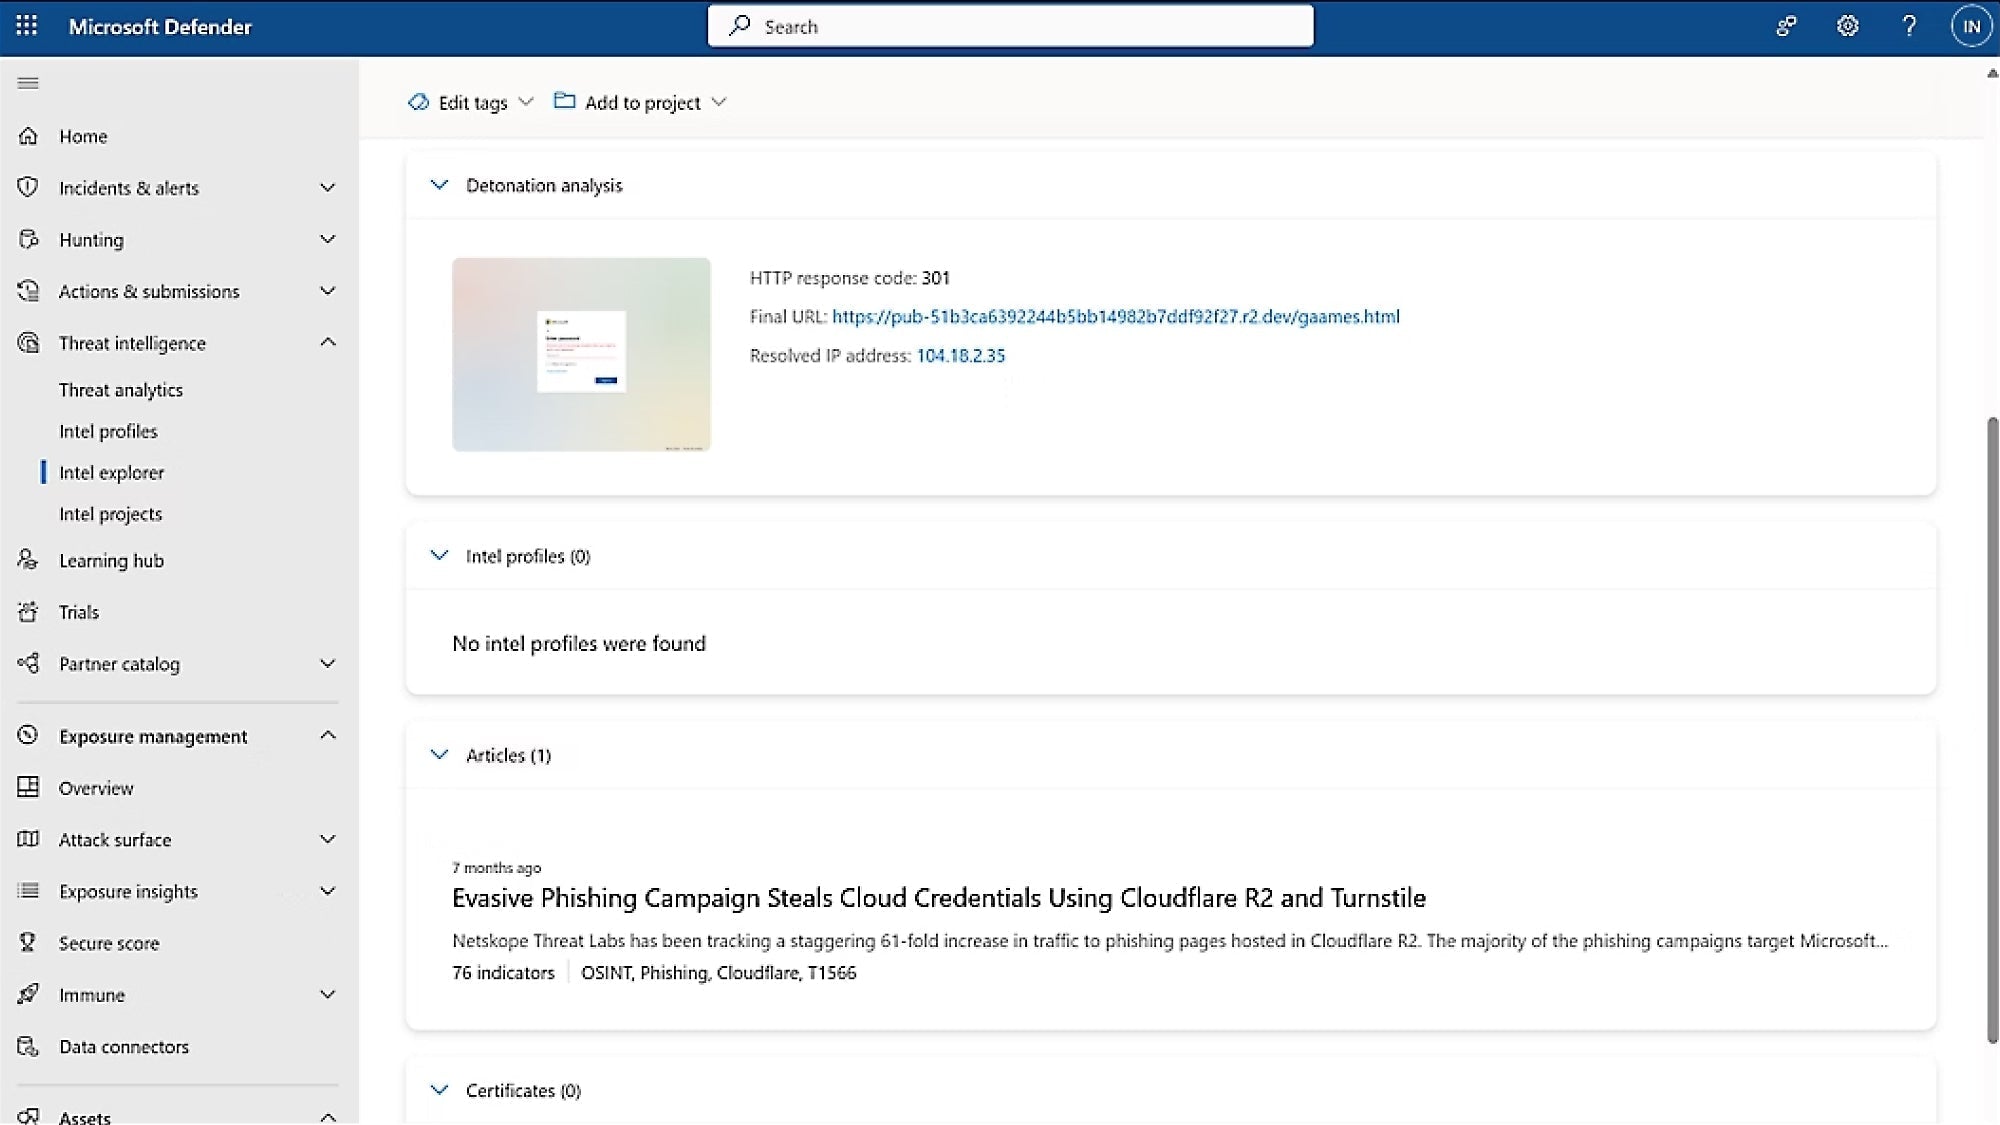The width and height of the screenshot is (2000, 1125).
Task: Click the page vertical scrollbar
Action: 1991,730
